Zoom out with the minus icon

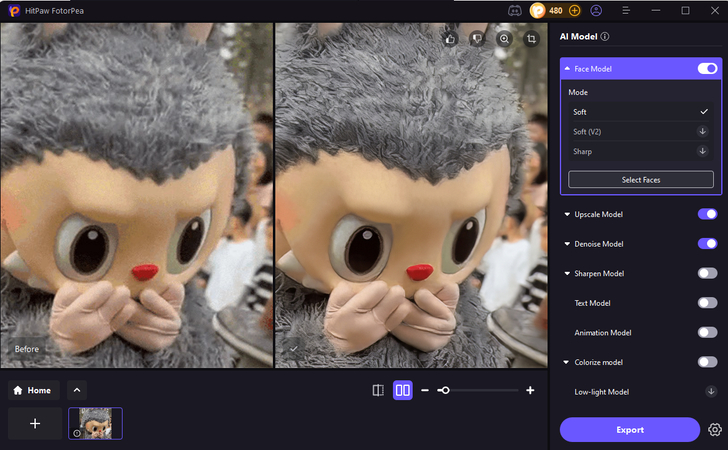click(425, 391)
